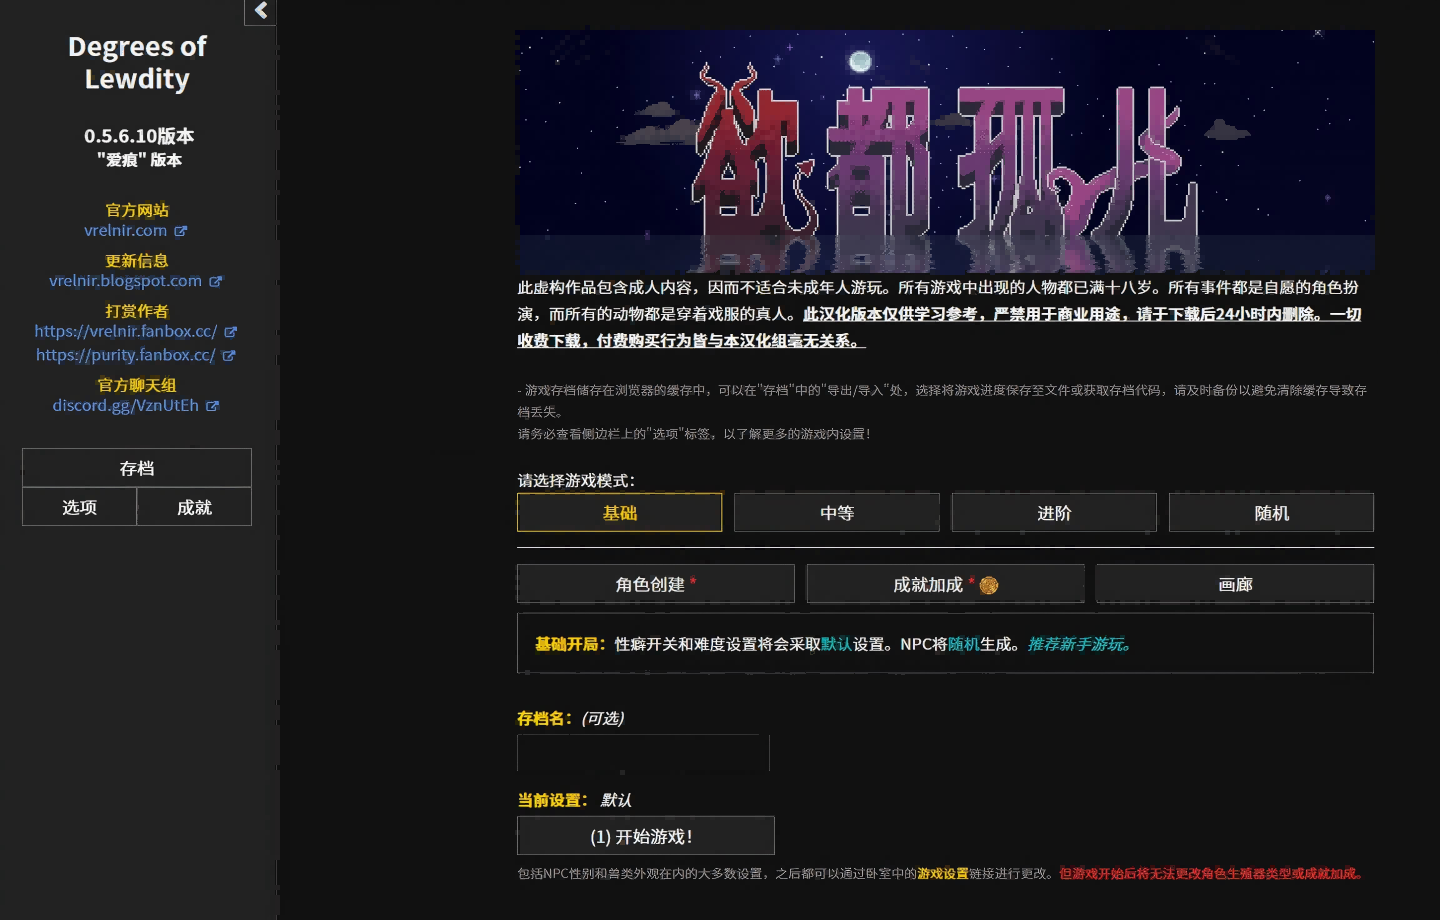Select the 进阶 game mode

click(1053, 512)
